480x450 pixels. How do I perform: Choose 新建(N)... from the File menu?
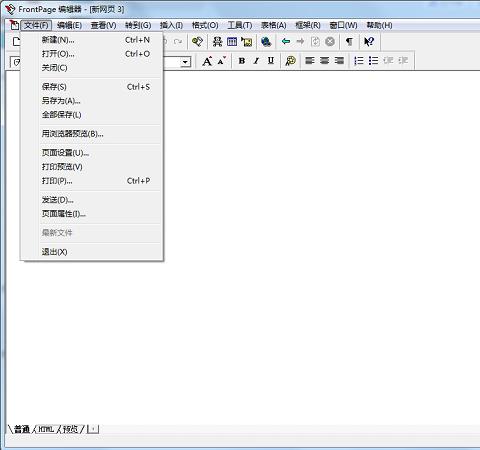(92, 40)
